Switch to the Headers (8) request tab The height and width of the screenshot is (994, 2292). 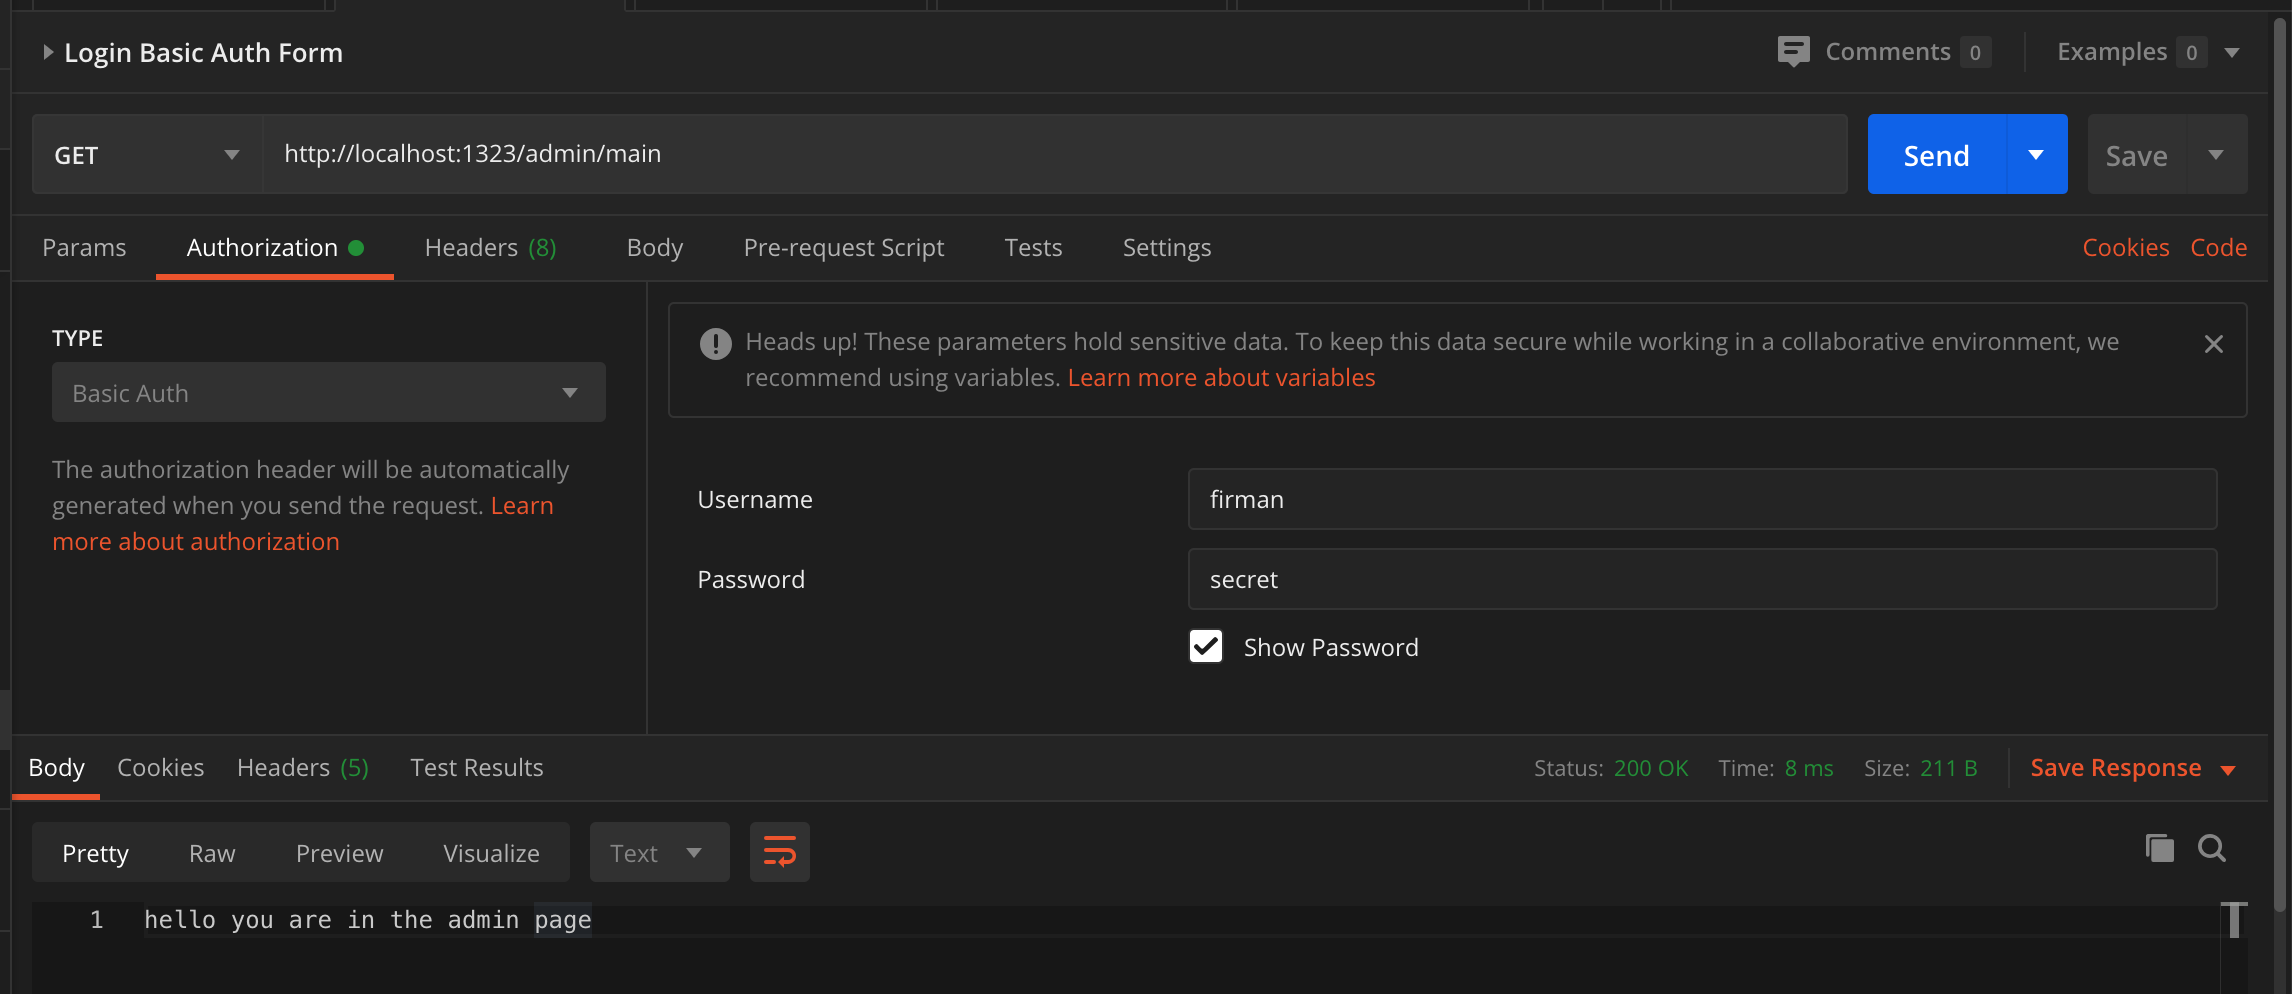point(490,247)
